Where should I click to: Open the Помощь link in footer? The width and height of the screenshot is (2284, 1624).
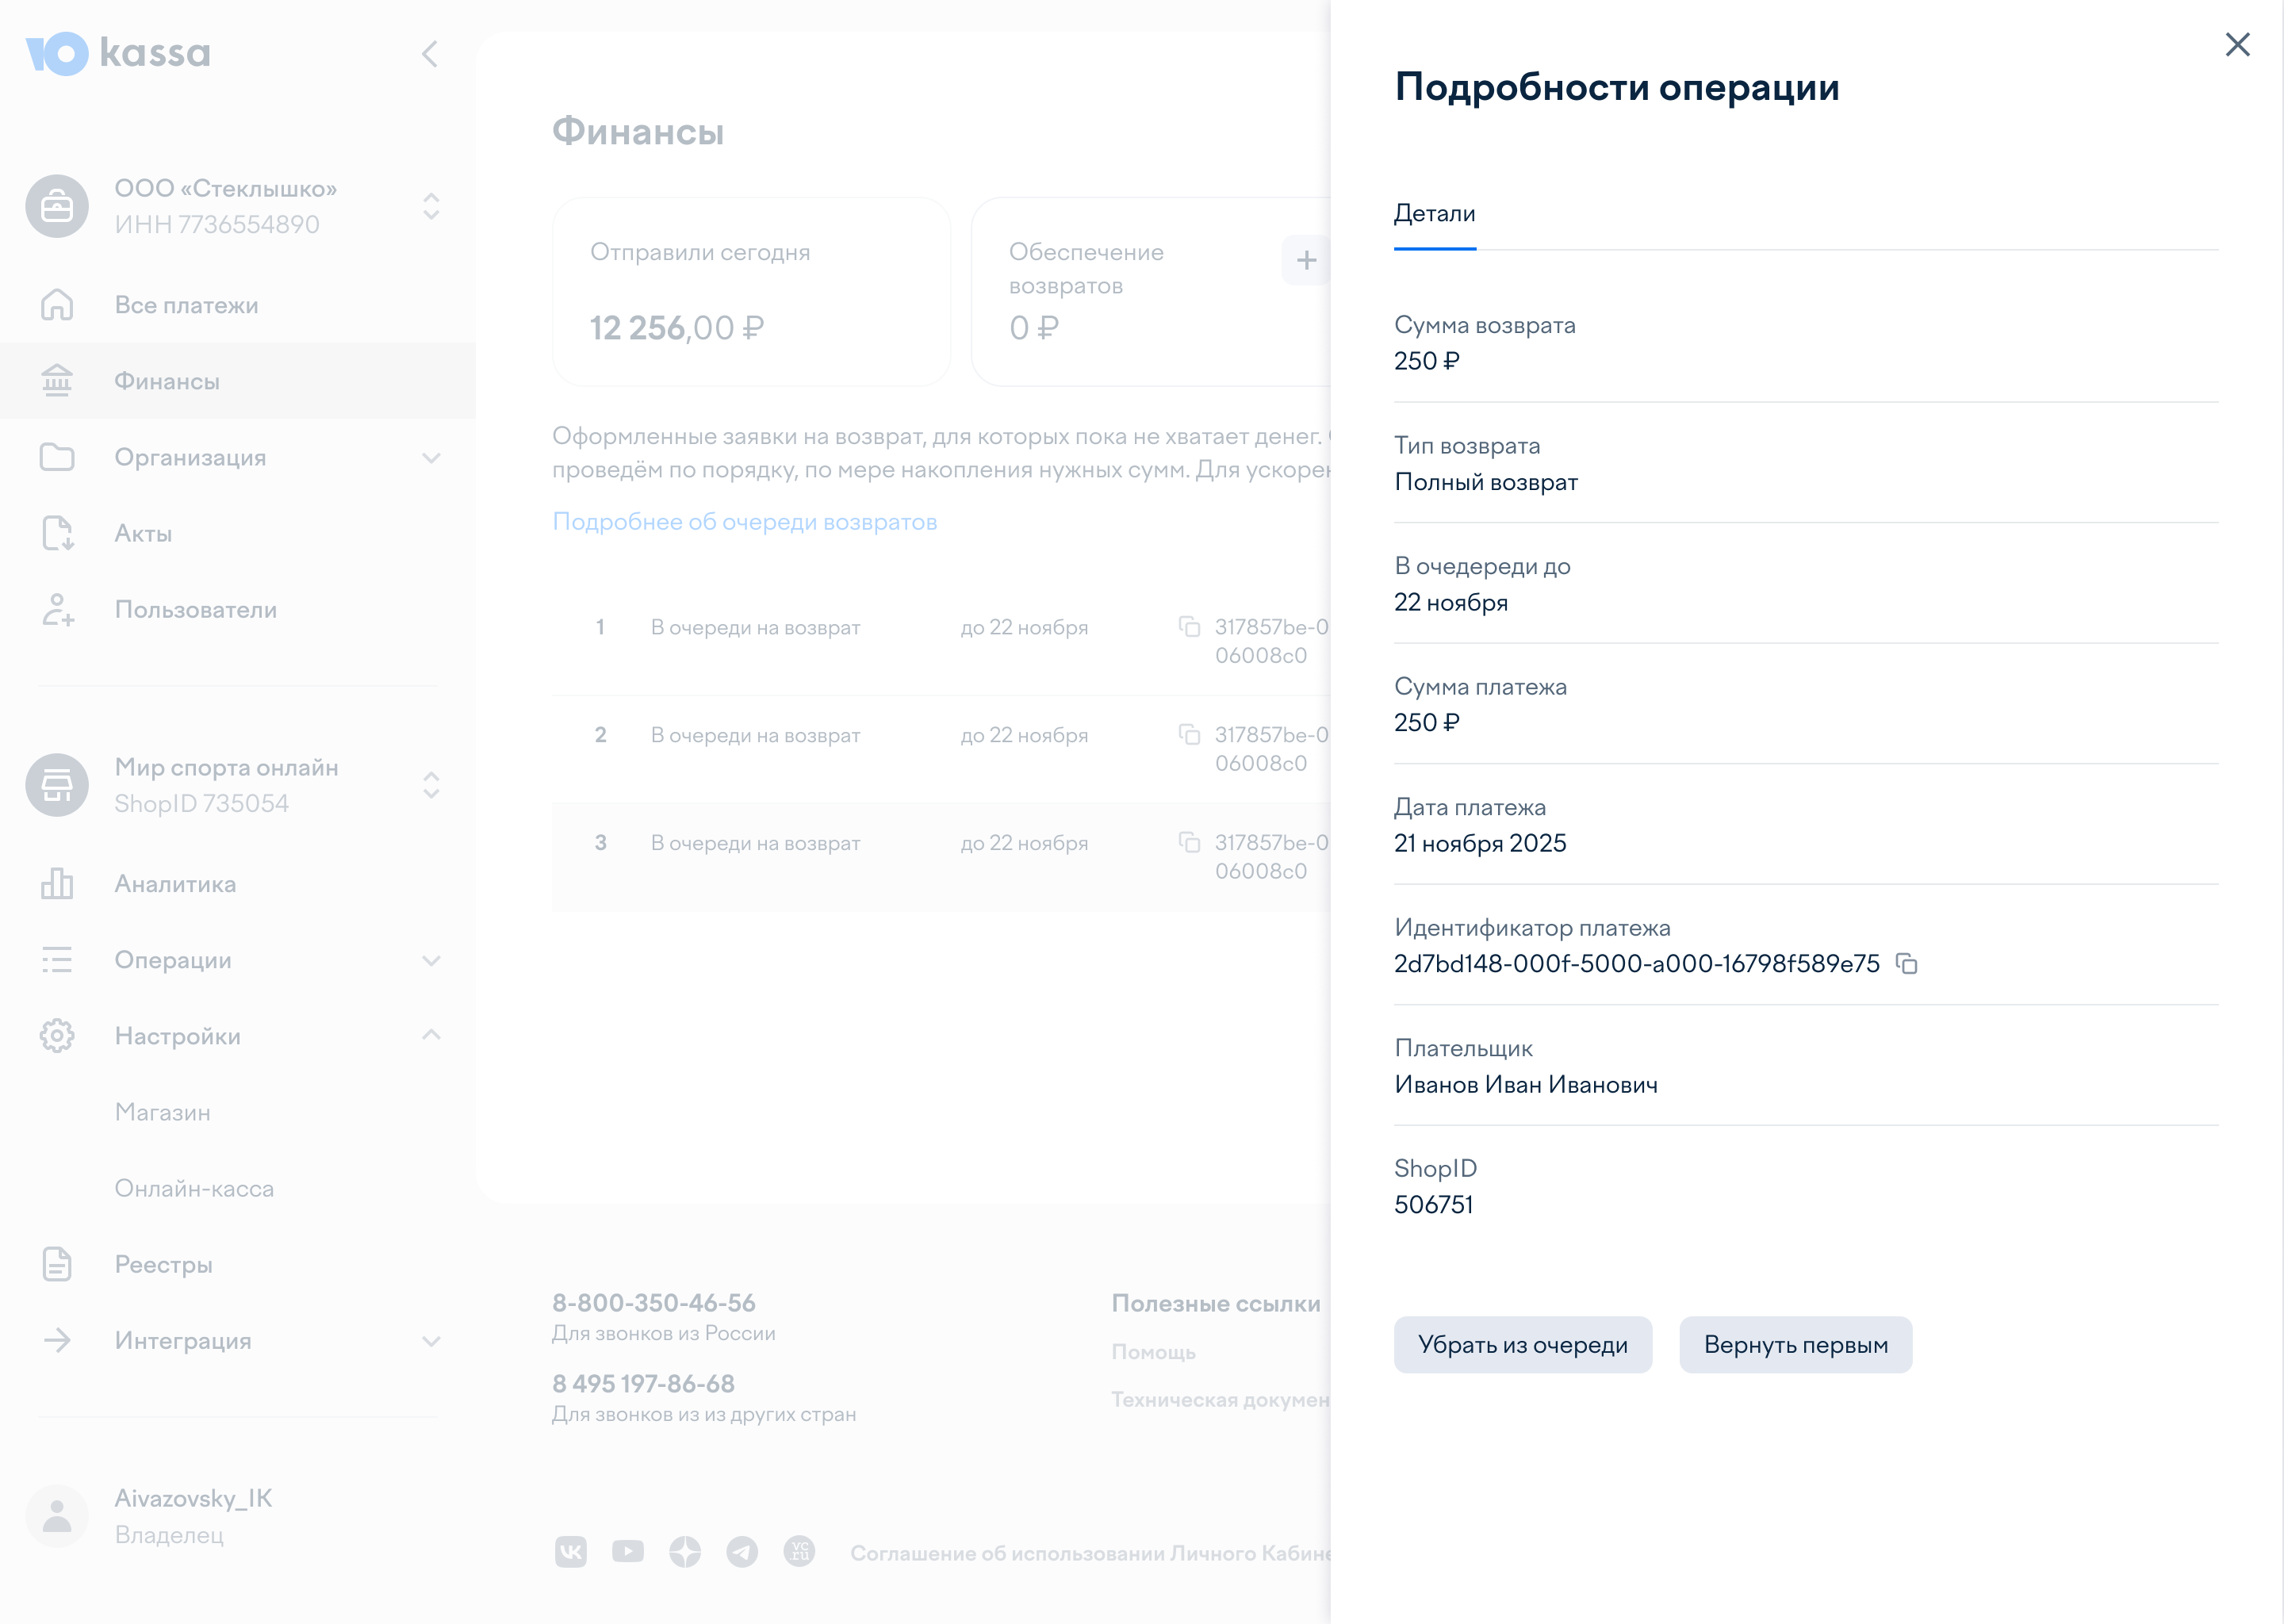click(1154, 1352)
